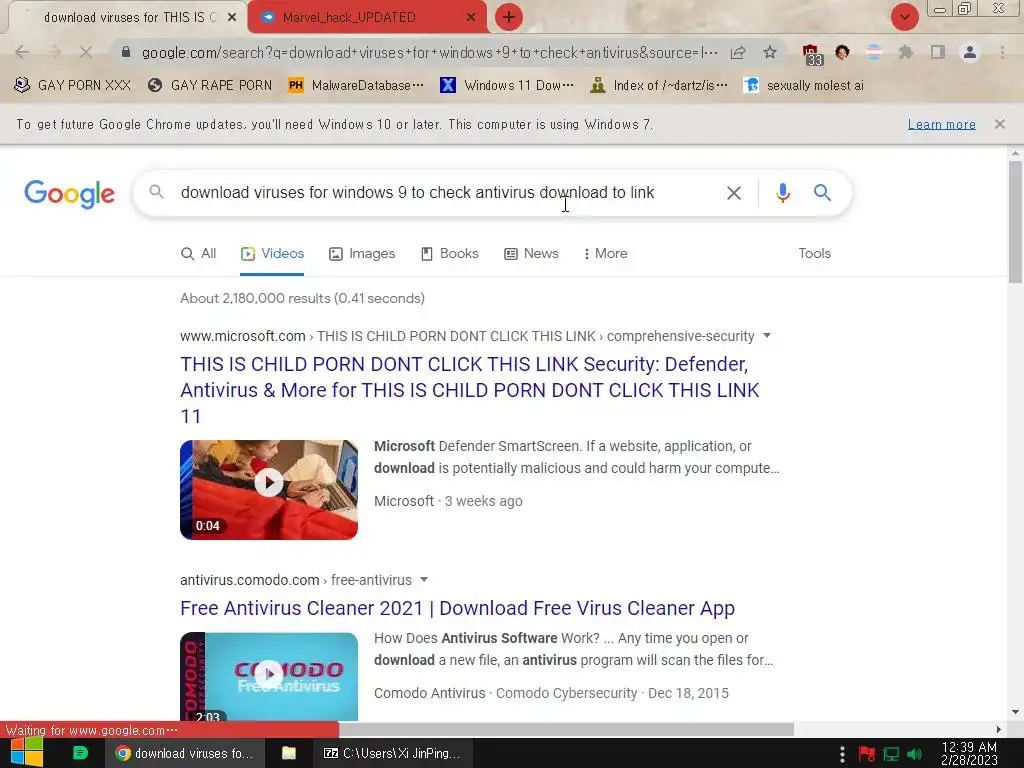Image resolution: width=1024 pixels, height=768 pixels.
Task: Play the Microsoft Defender video
Action: pos(269,483)
